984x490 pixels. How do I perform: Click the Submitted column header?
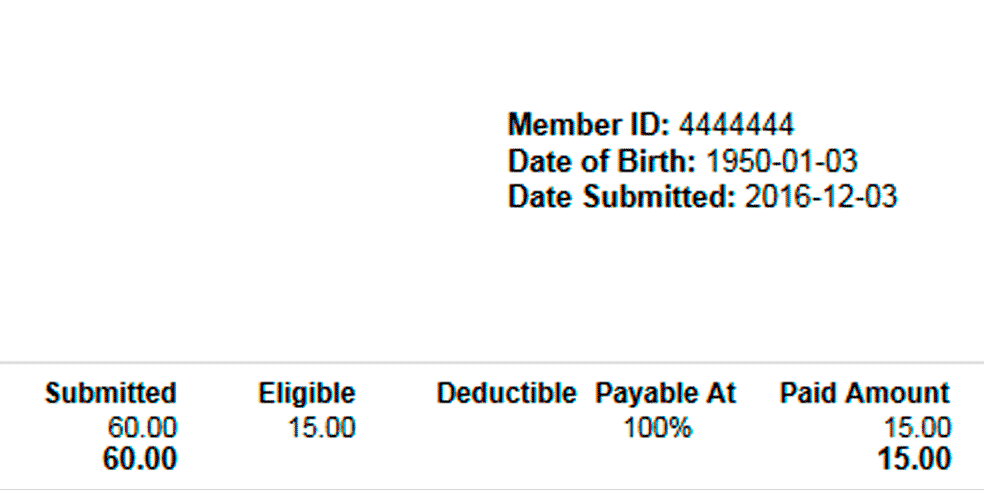(x=110, y=393)
